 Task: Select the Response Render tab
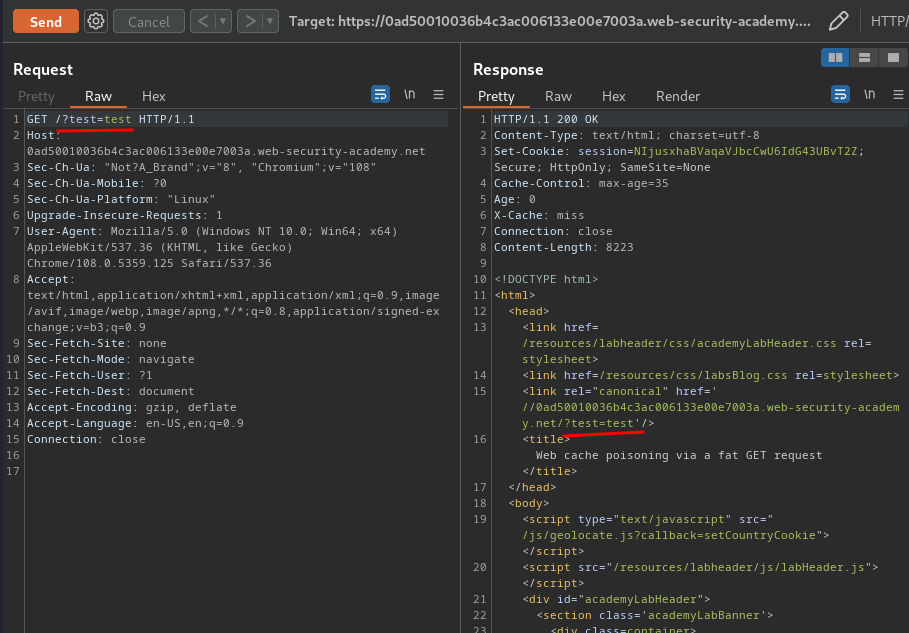pyautogui.click(x=678, y=96)
